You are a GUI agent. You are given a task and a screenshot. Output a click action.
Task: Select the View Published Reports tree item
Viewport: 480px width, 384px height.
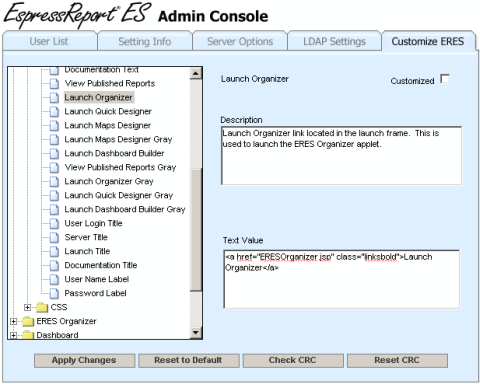(x=110, y=83)
